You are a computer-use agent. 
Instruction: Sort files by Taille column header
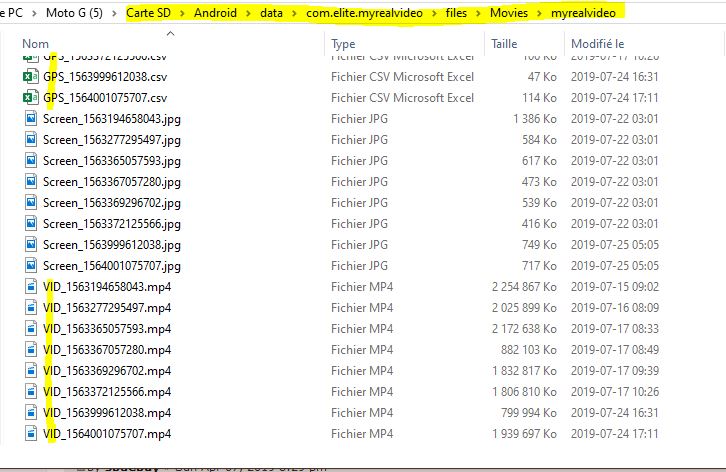tap(505, 45)
